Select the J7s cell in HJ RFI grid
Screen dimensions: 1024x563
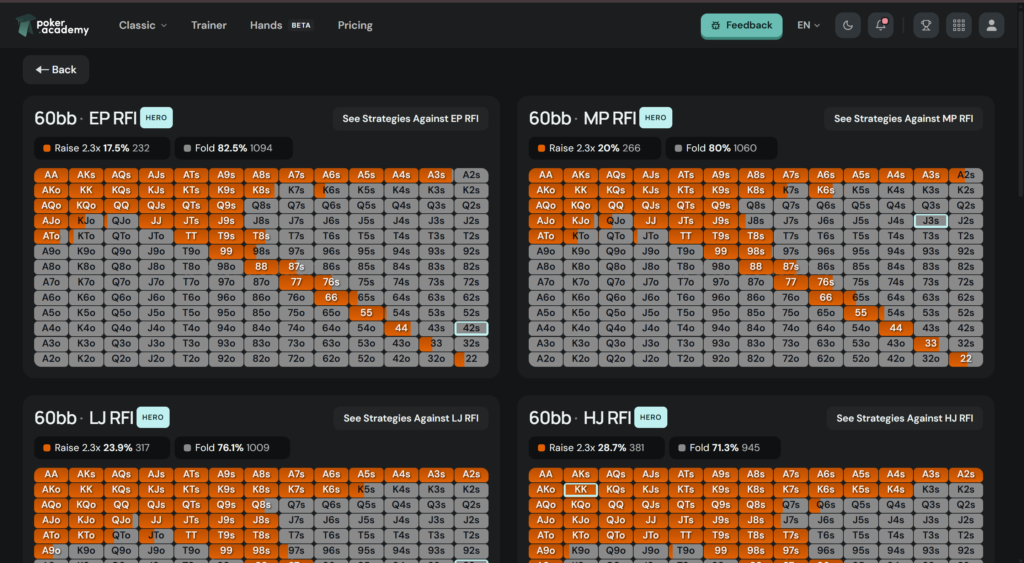pos(791,521)
